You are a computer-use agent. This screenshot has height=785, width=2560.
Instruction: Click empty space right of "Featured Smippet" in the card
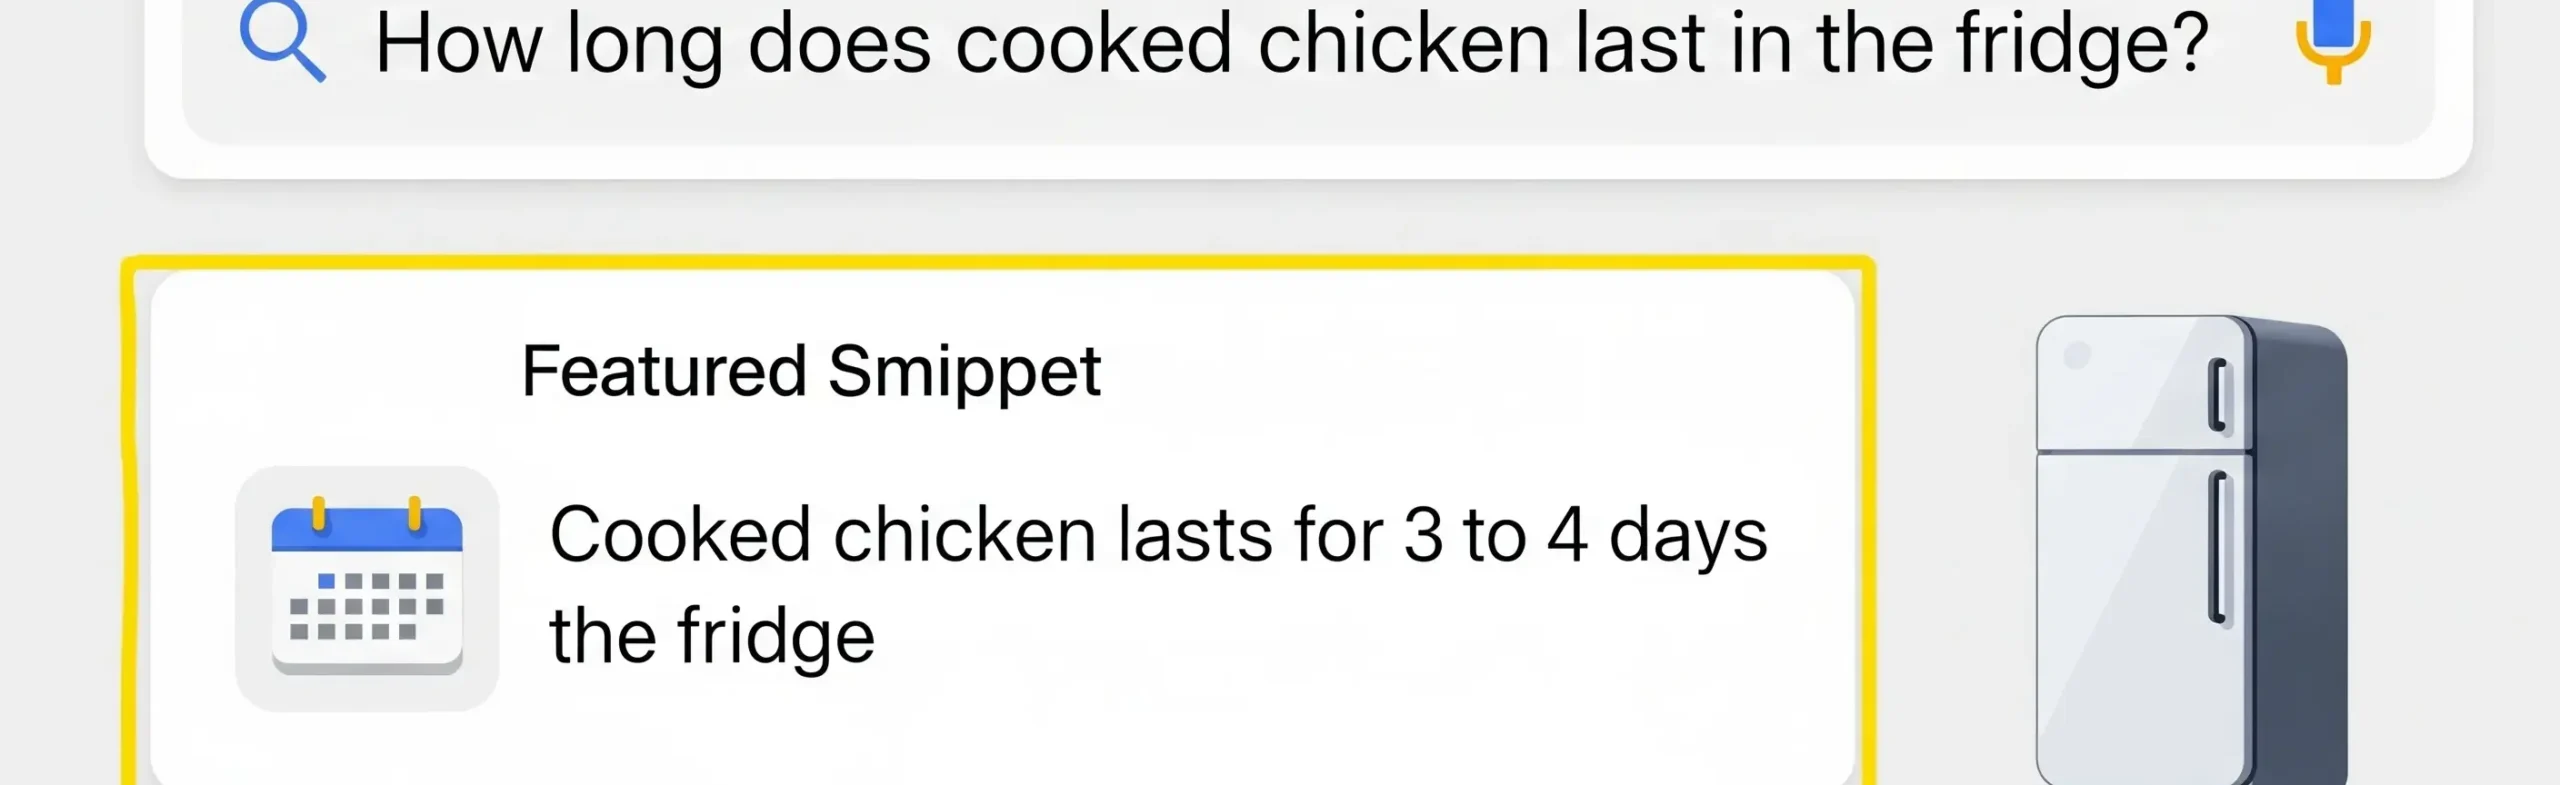1450,372
